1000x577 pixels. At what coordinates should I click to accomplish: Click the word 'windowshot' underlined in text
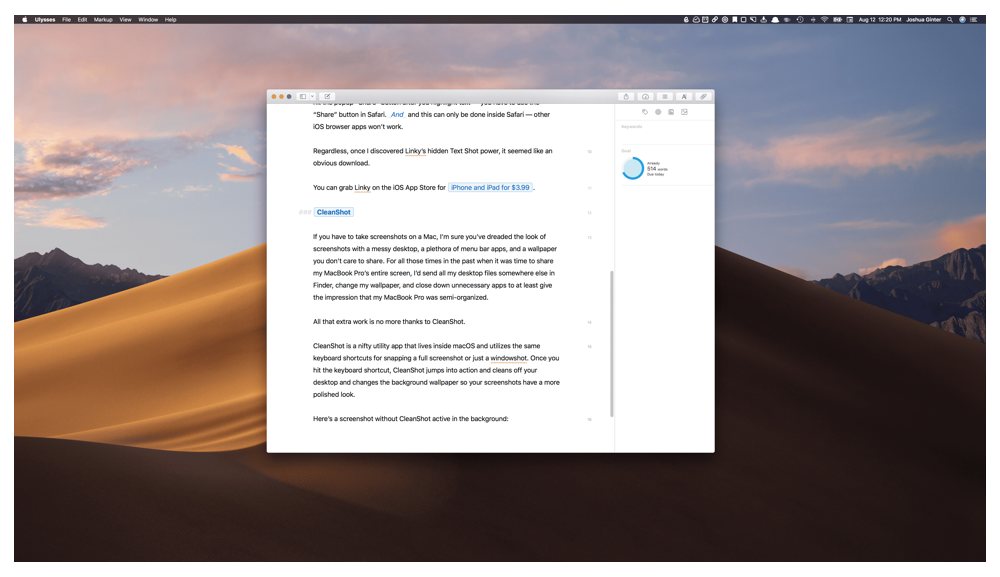coord(508,358)
